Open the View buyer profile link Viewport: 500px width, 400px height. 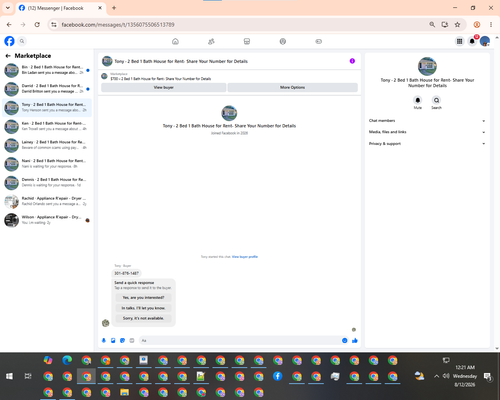click(245, 257)
